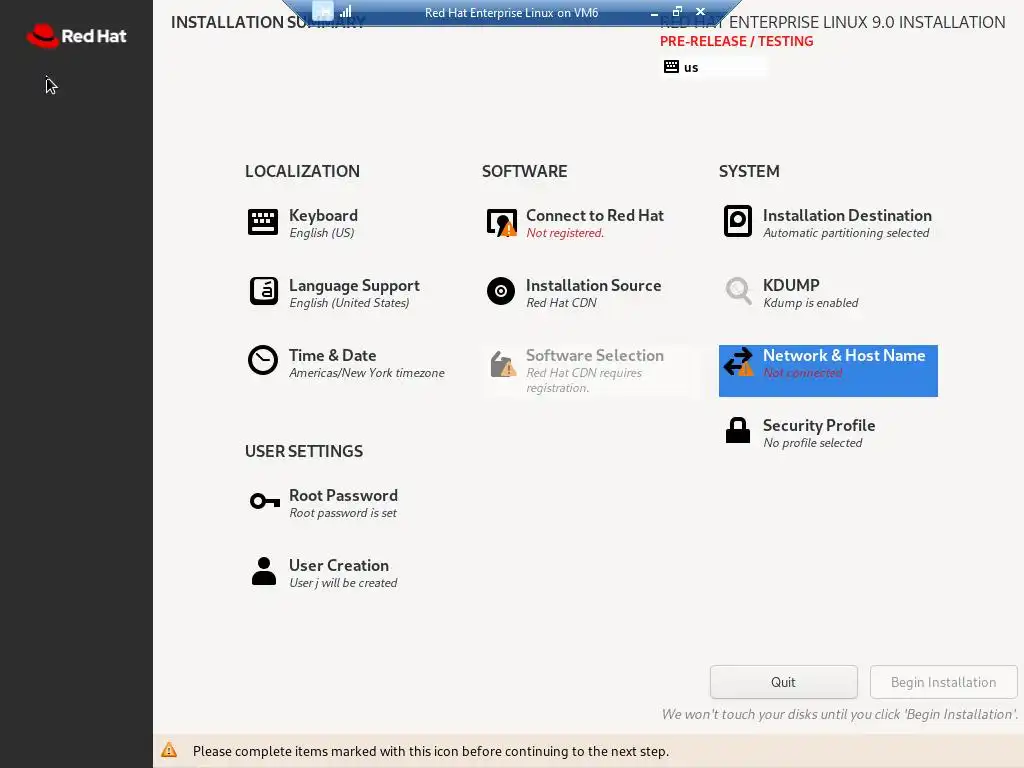1024x768 pixels.
Task: Click the keyboard icon next to us
Action: (671, 67)
